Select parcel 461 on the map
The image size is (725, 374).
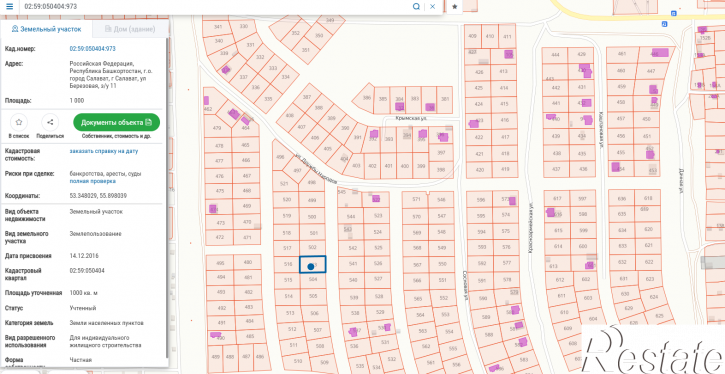click(x=621, y=54)
